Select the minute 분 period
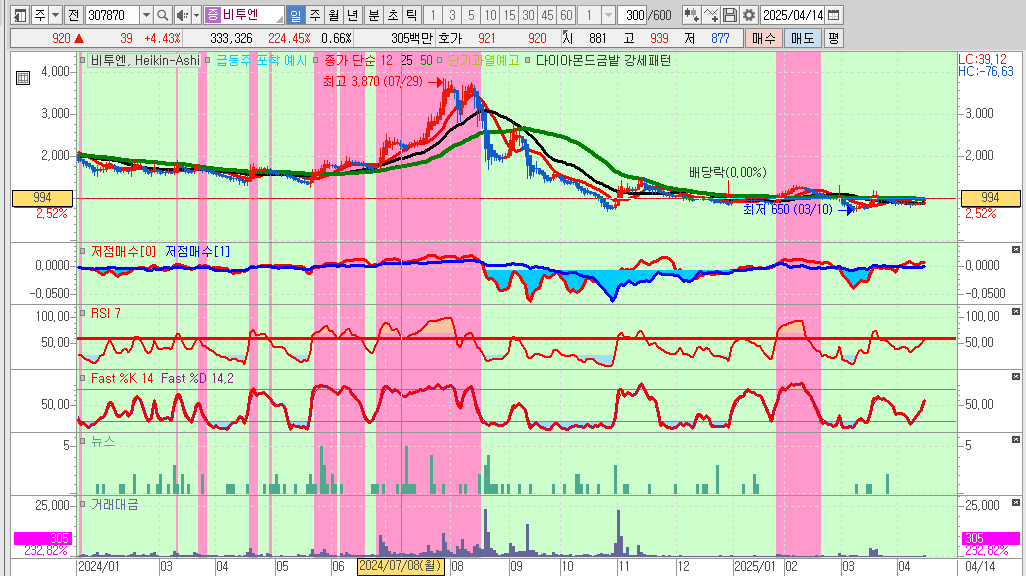Screen dimensions: 1026x576 (x=374, y=14)
